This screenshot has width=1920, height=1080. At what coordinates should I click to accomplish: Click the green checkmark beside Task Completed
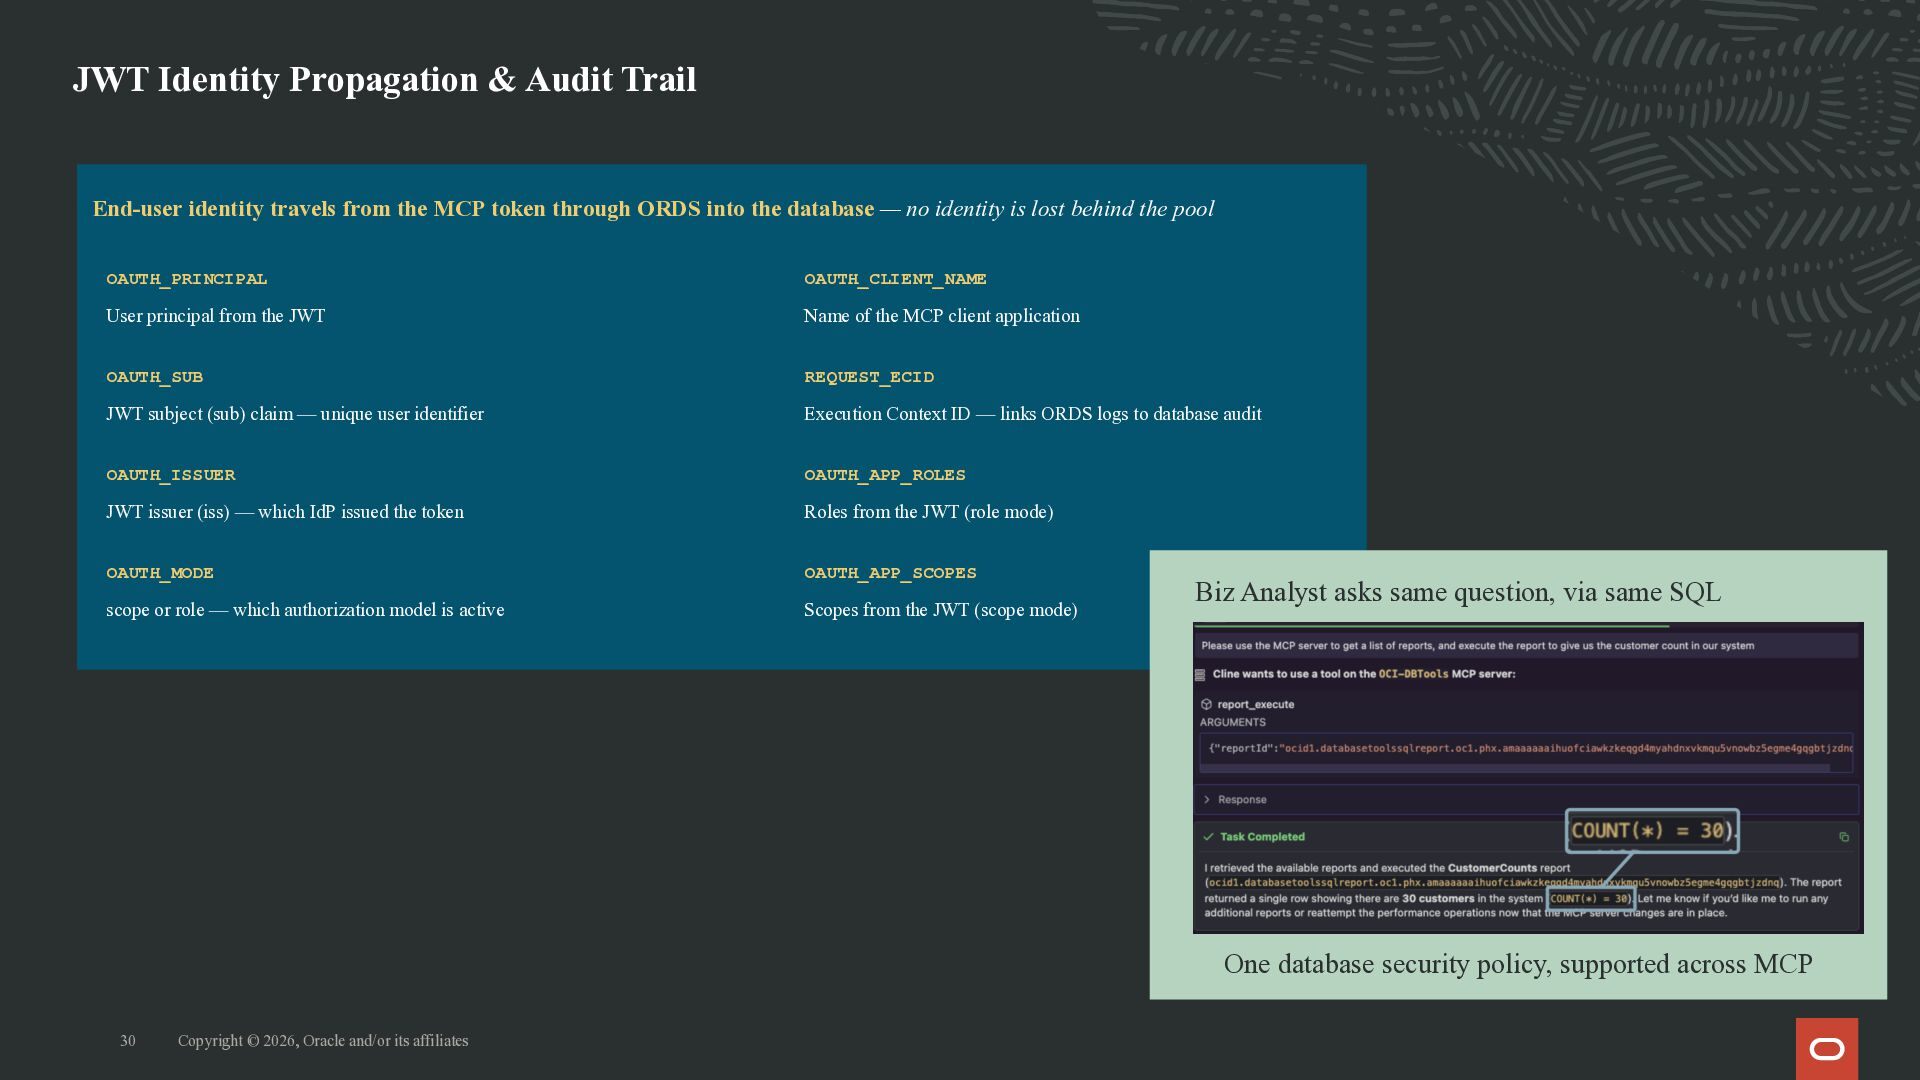[1208, 837]
